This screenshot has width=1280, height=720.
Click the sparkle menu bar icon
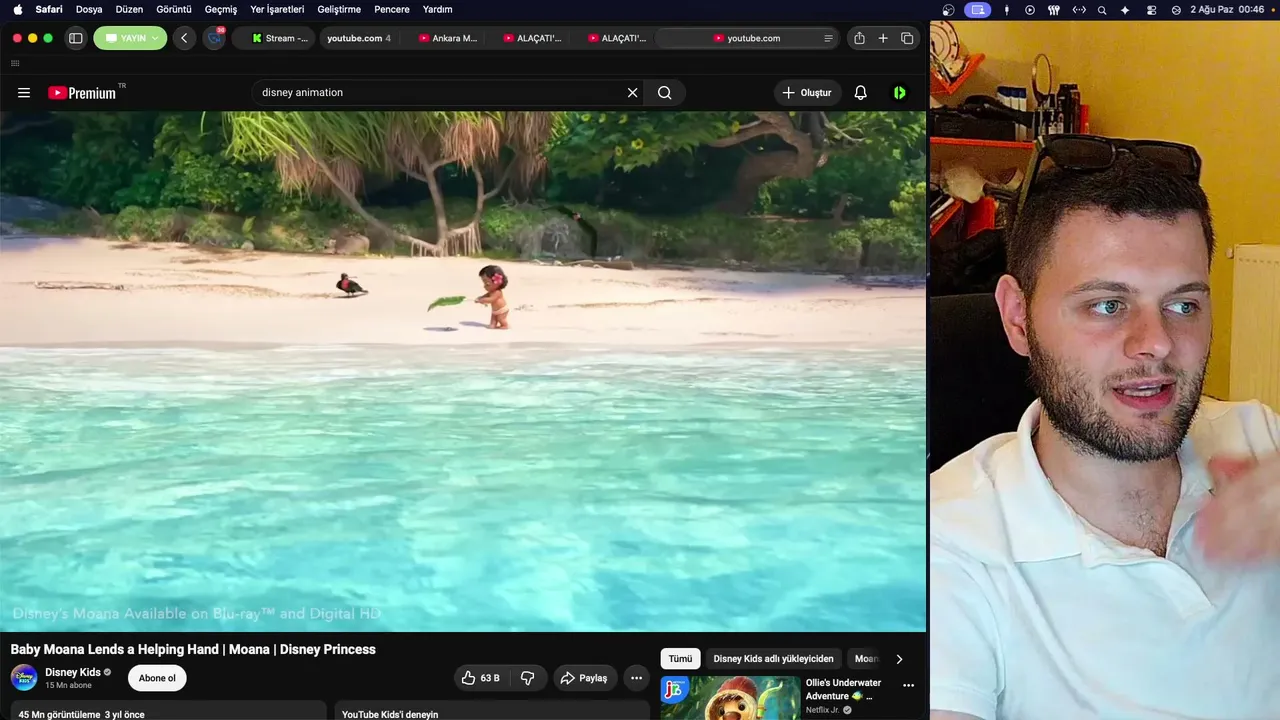click(x=1125, y=10)
